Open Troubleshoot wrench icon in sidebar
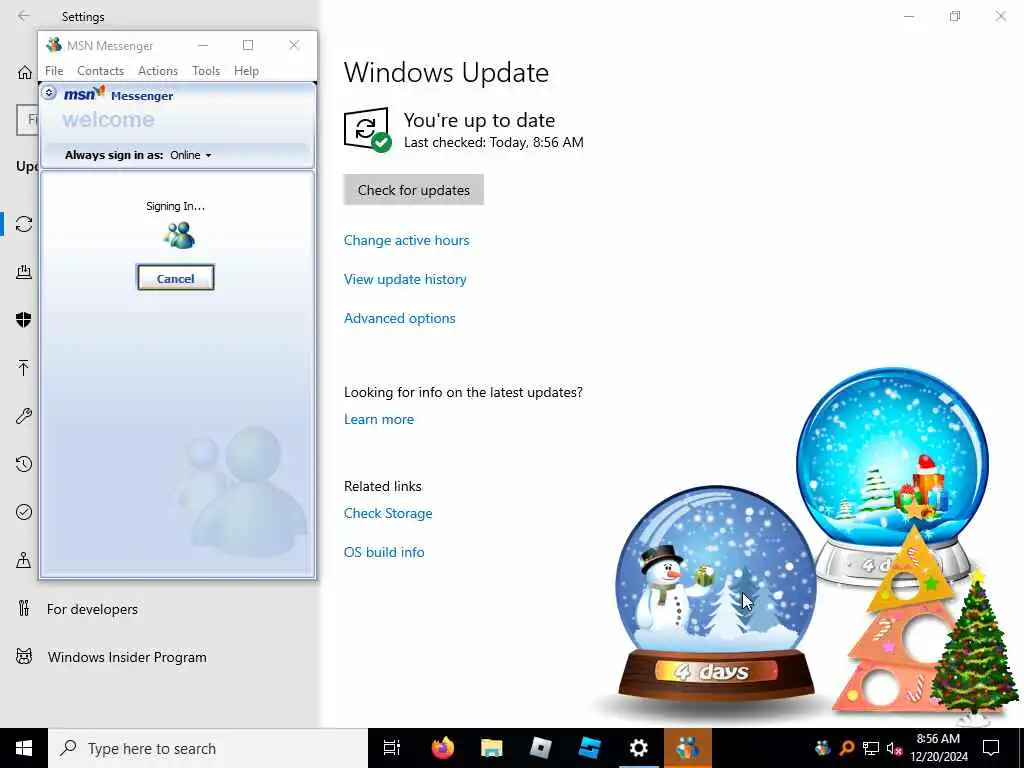Viewport: 1024px width, 768px height. tap(24, 416)
